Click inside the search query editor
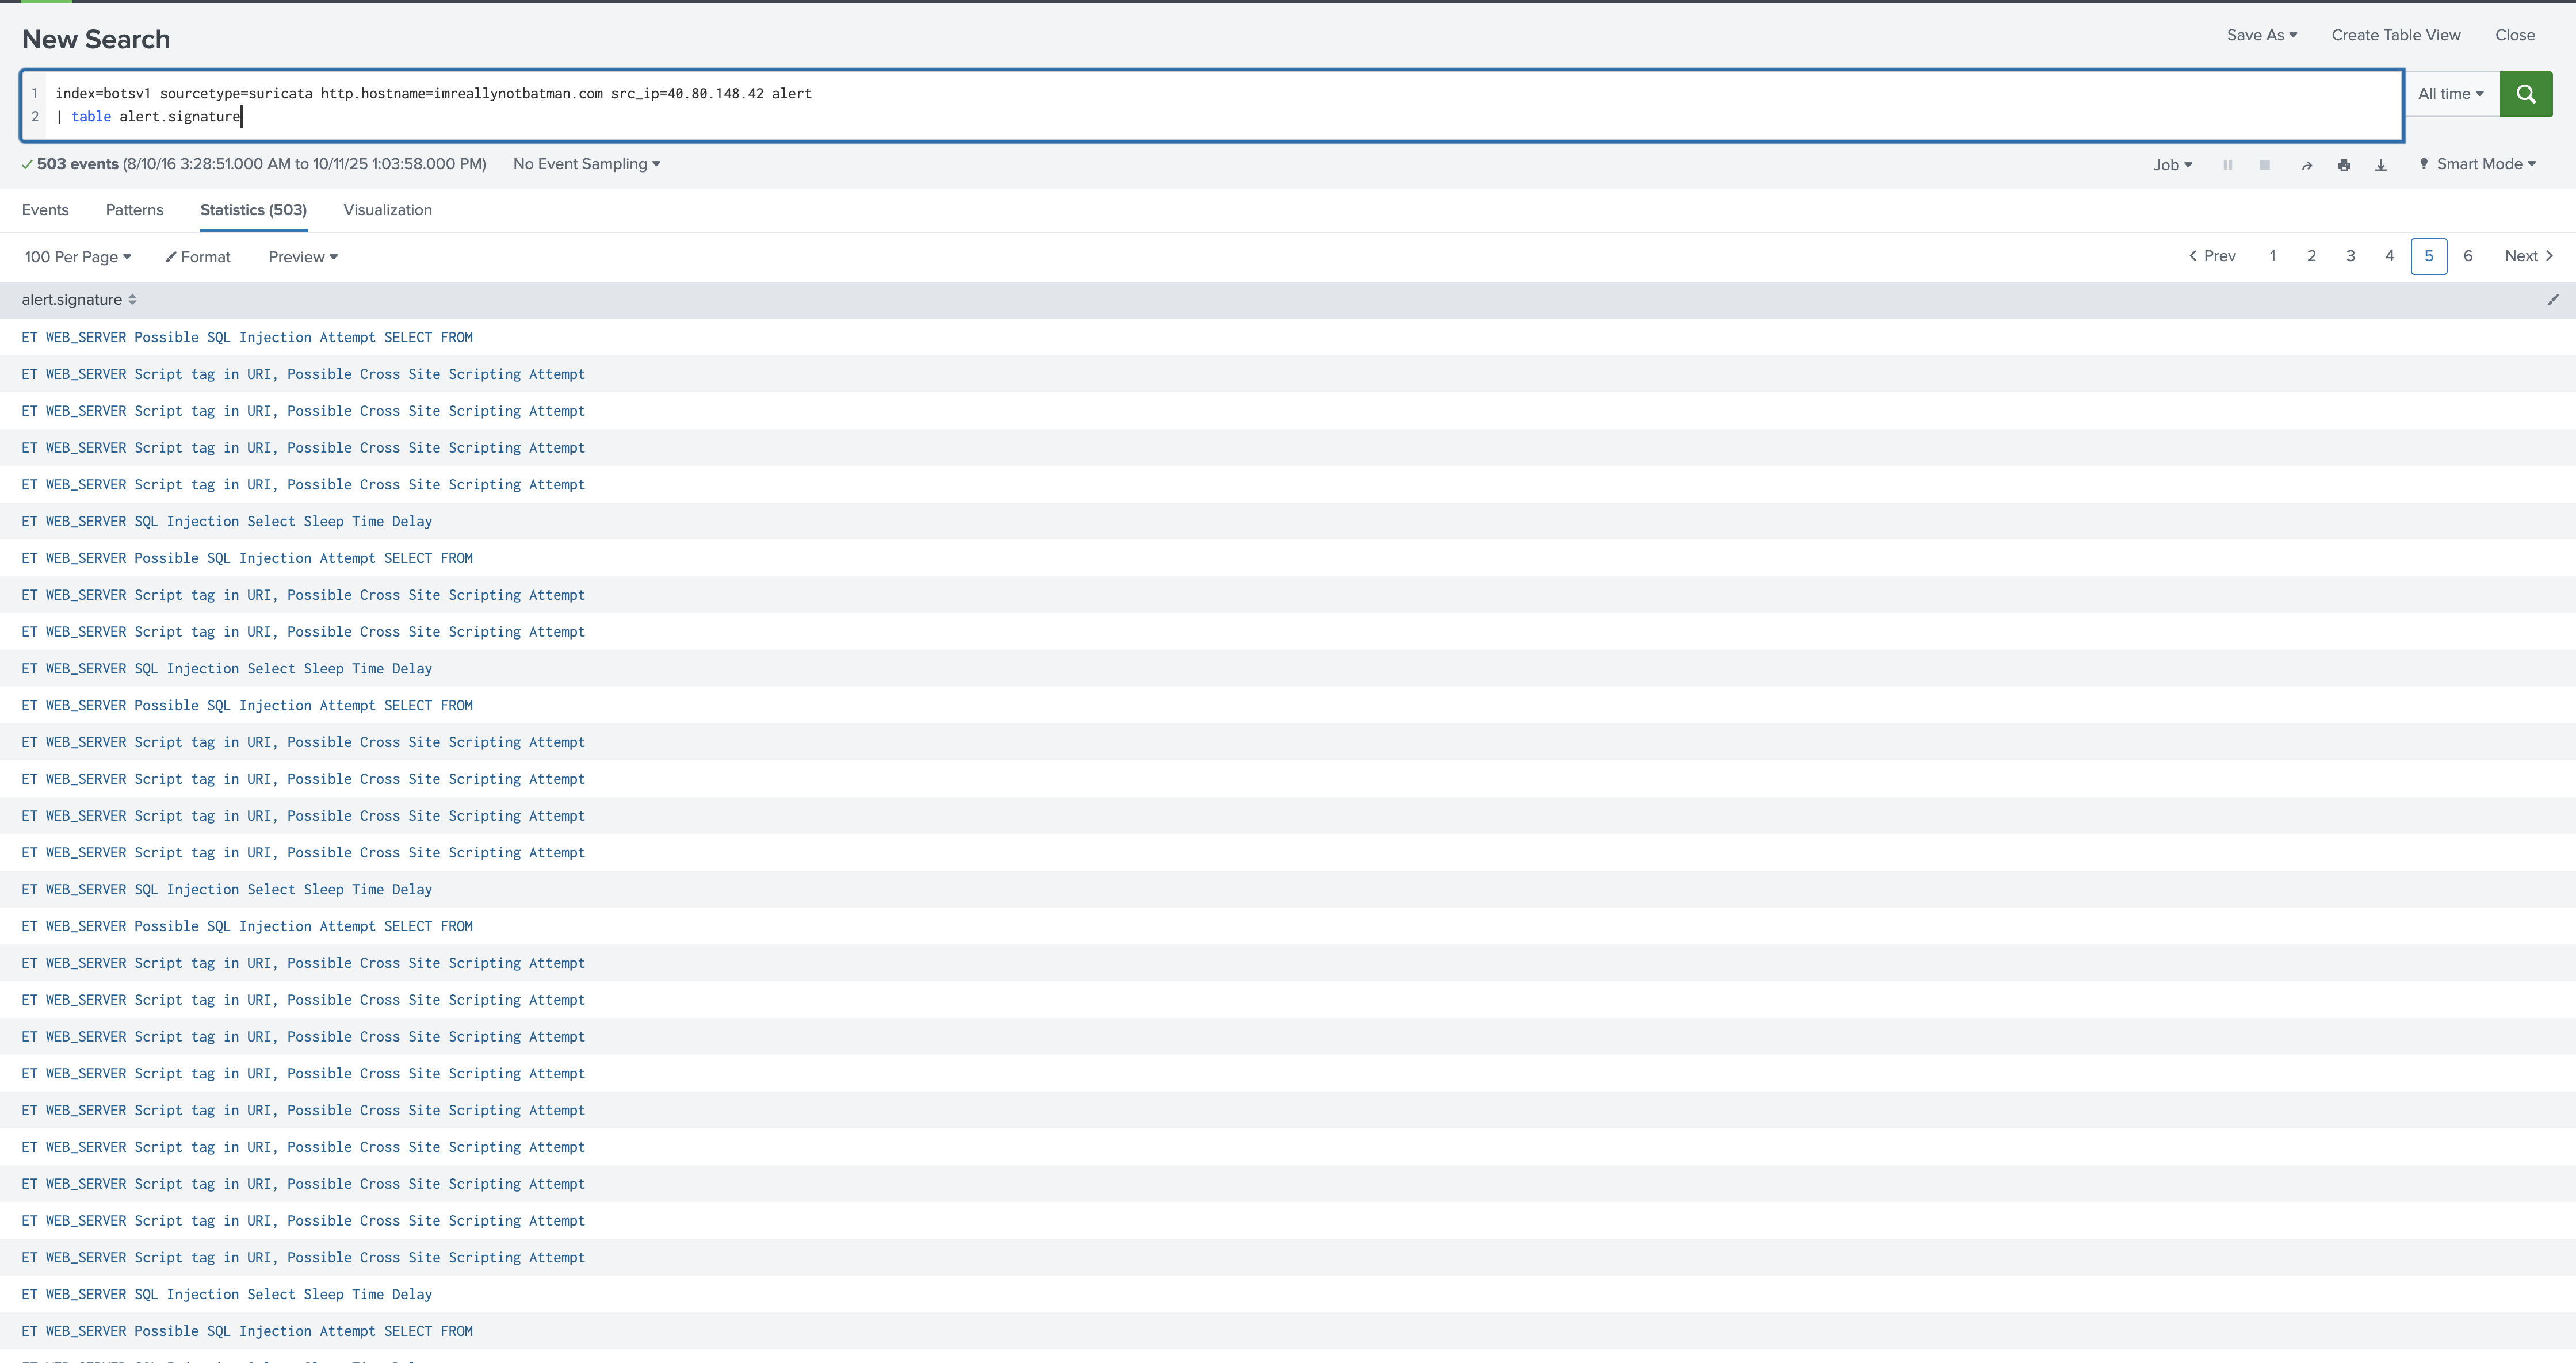 (x=1200, y=105)
